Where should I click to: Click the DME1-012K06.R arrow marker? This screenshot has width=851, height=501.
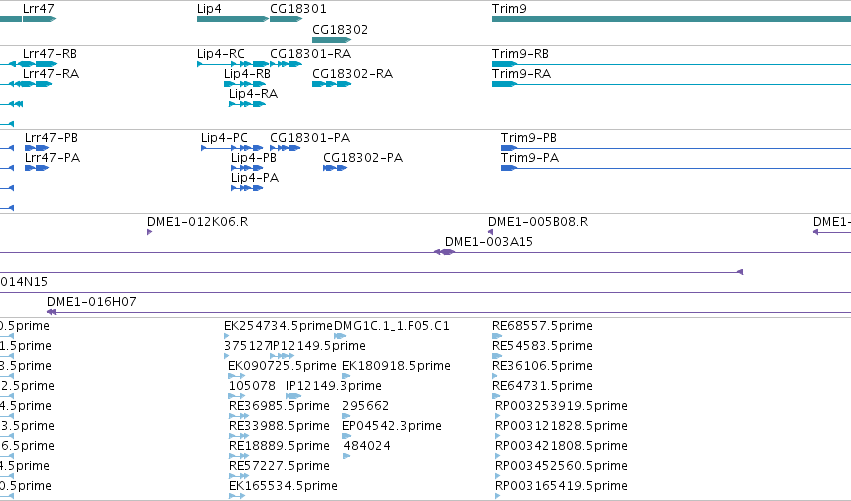coord(149,232)
